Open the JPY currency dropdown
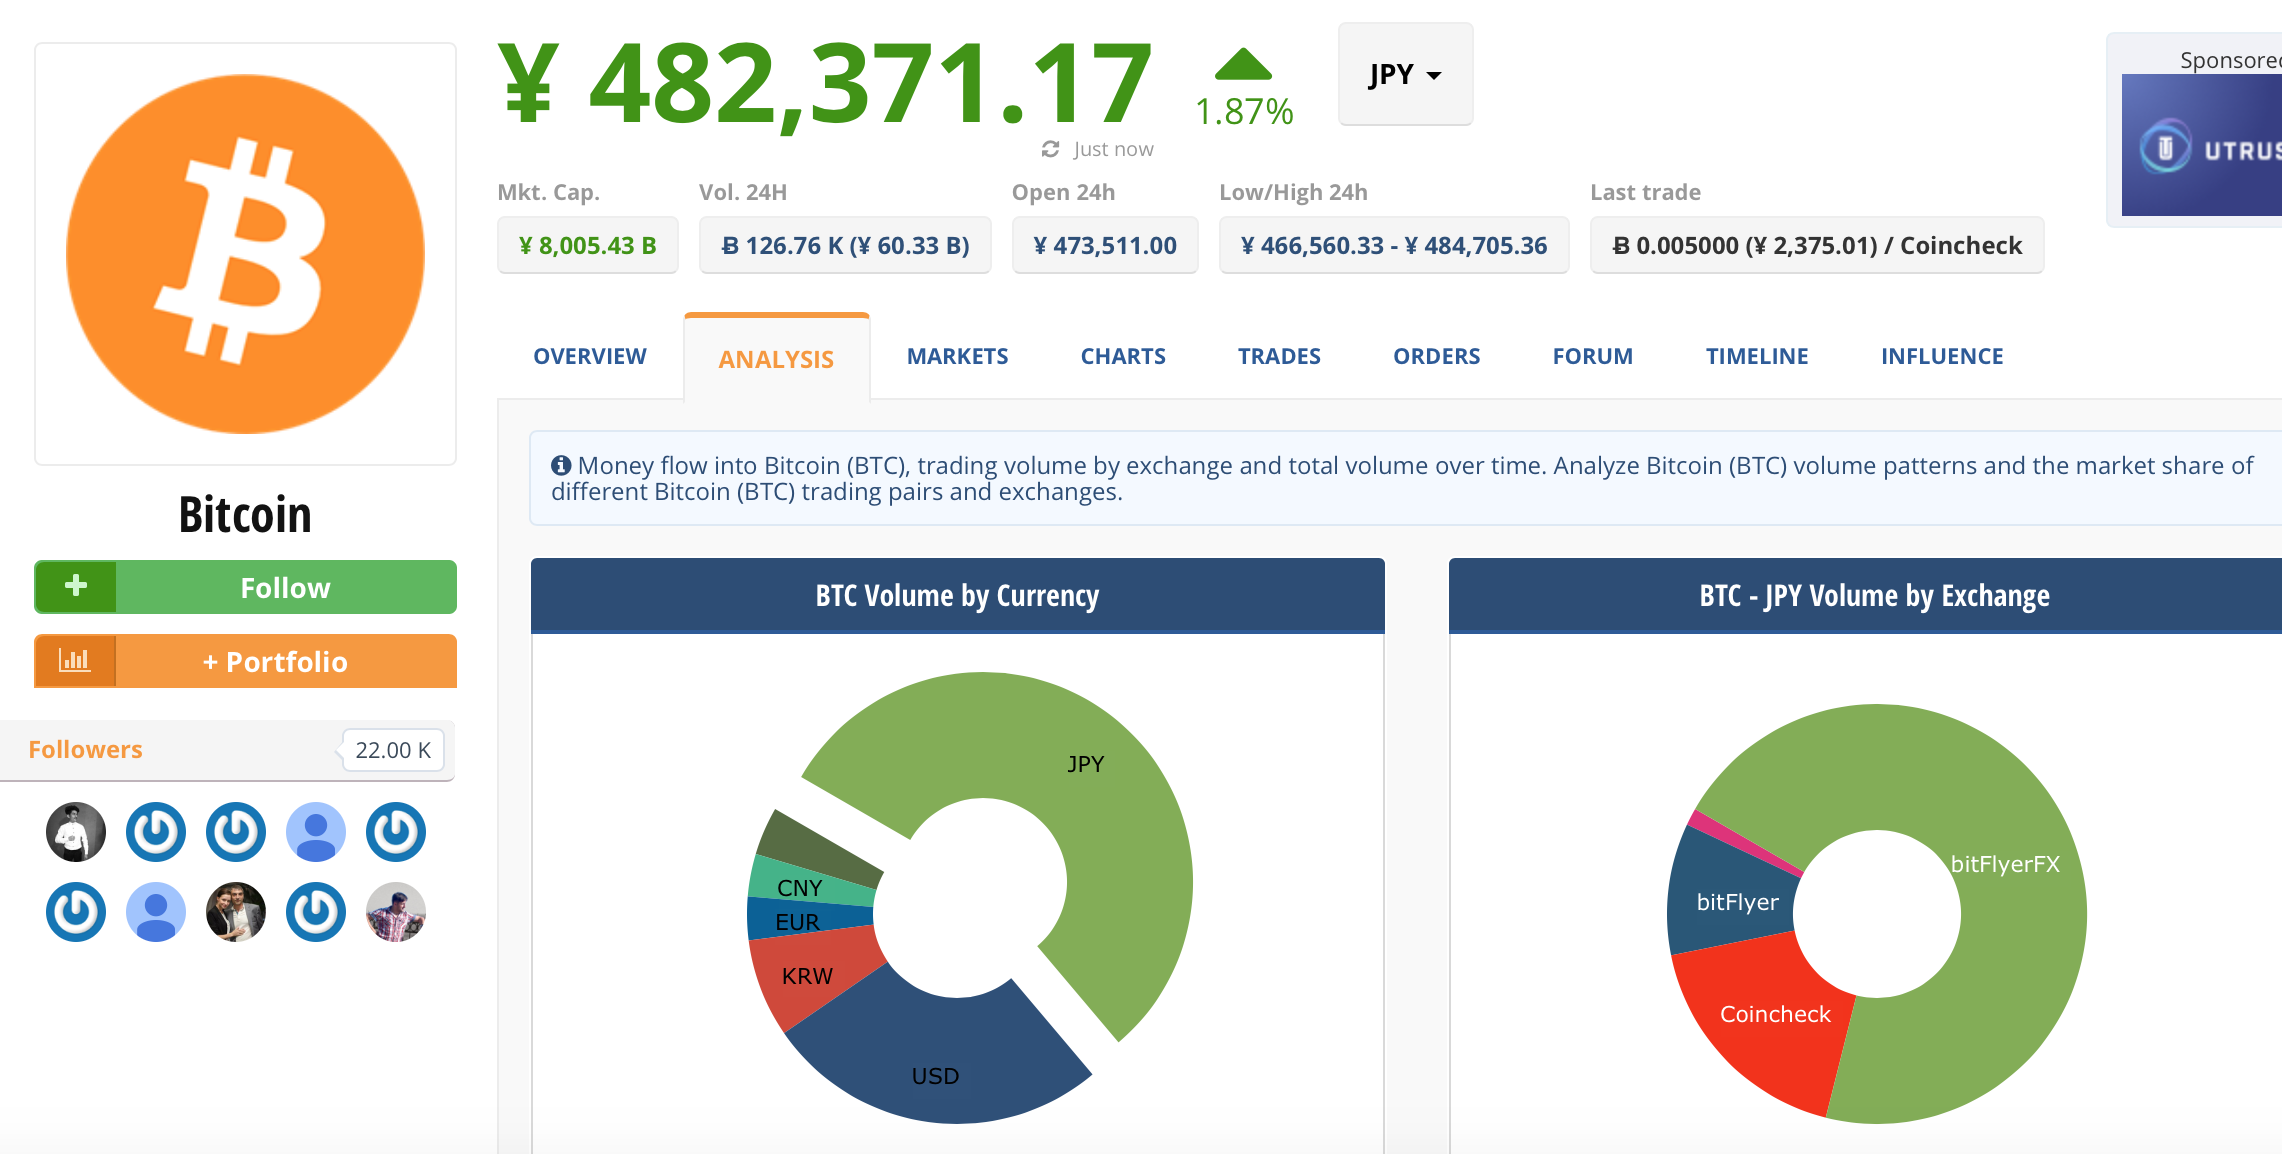The image size is (2282, 1154). 1405,75
